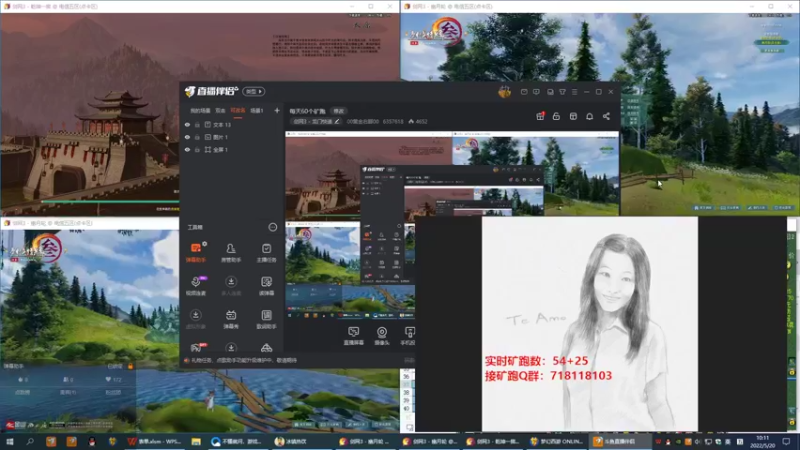
Task: Open the 视频连麦 tool with purple badge
Action: [195, 286]
